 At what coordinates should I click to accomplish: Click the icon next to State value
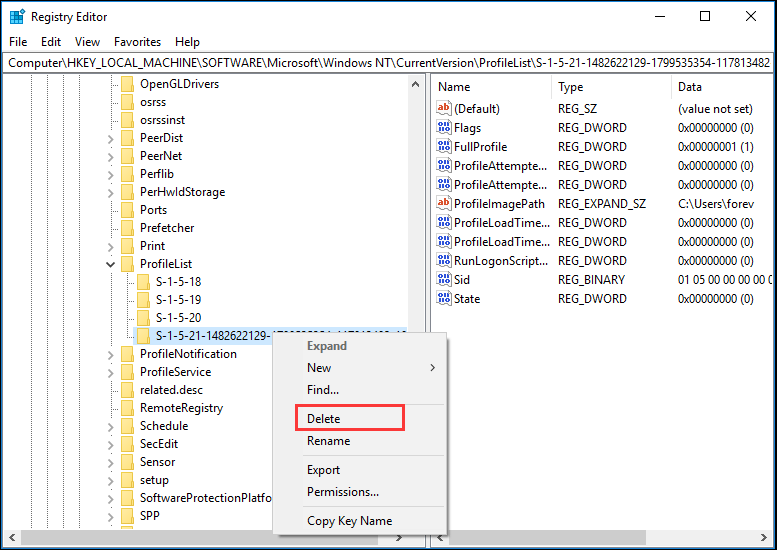coord(445,299)
